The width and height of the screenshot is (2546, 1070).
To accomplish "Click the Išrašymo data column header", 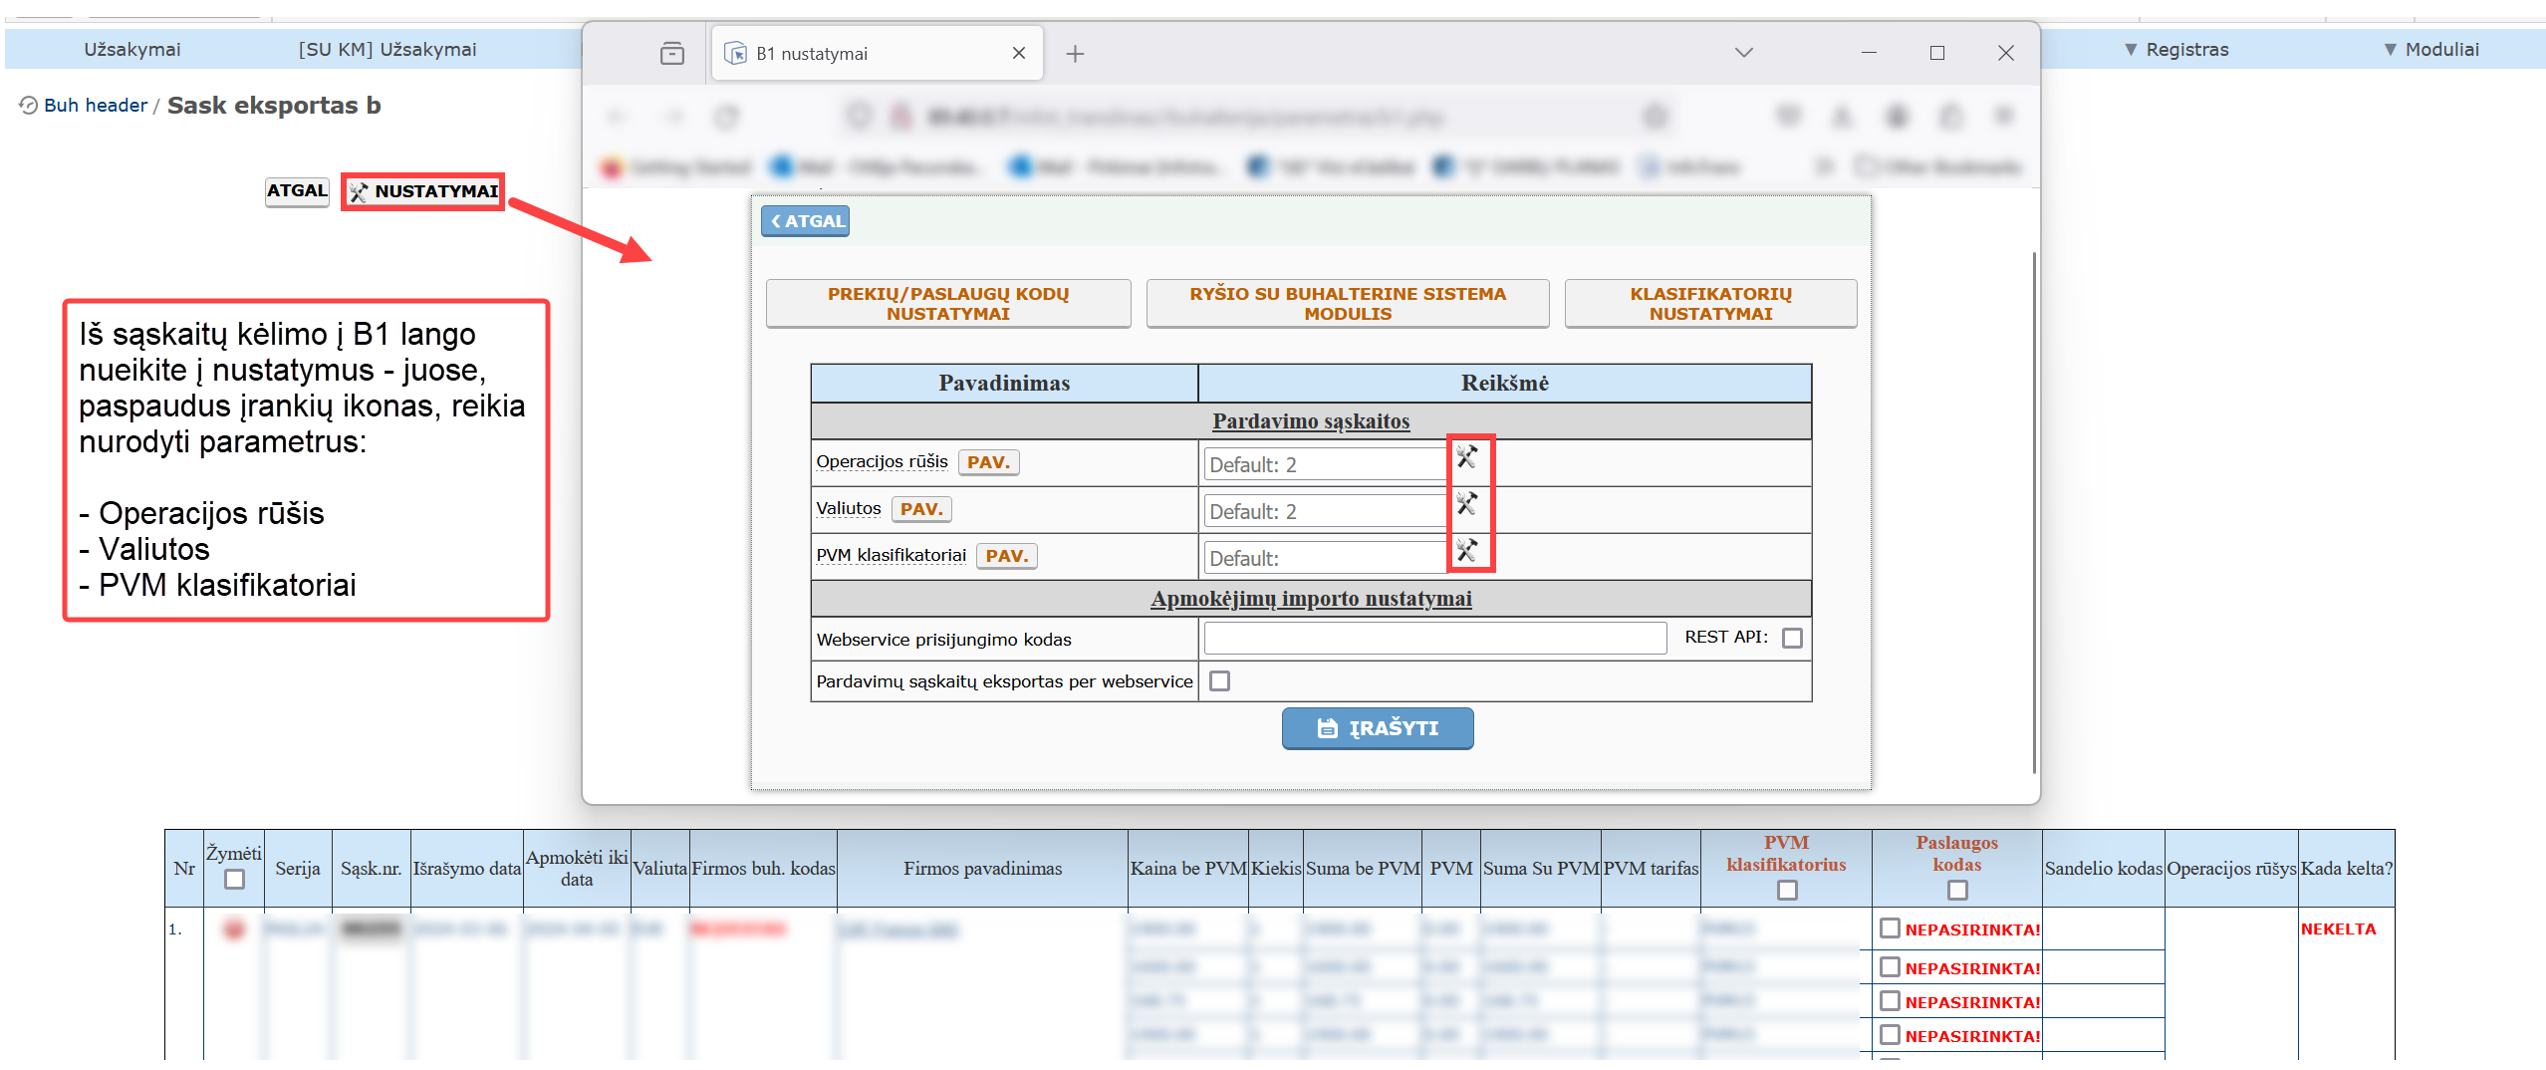I will [x=466, y=868].
